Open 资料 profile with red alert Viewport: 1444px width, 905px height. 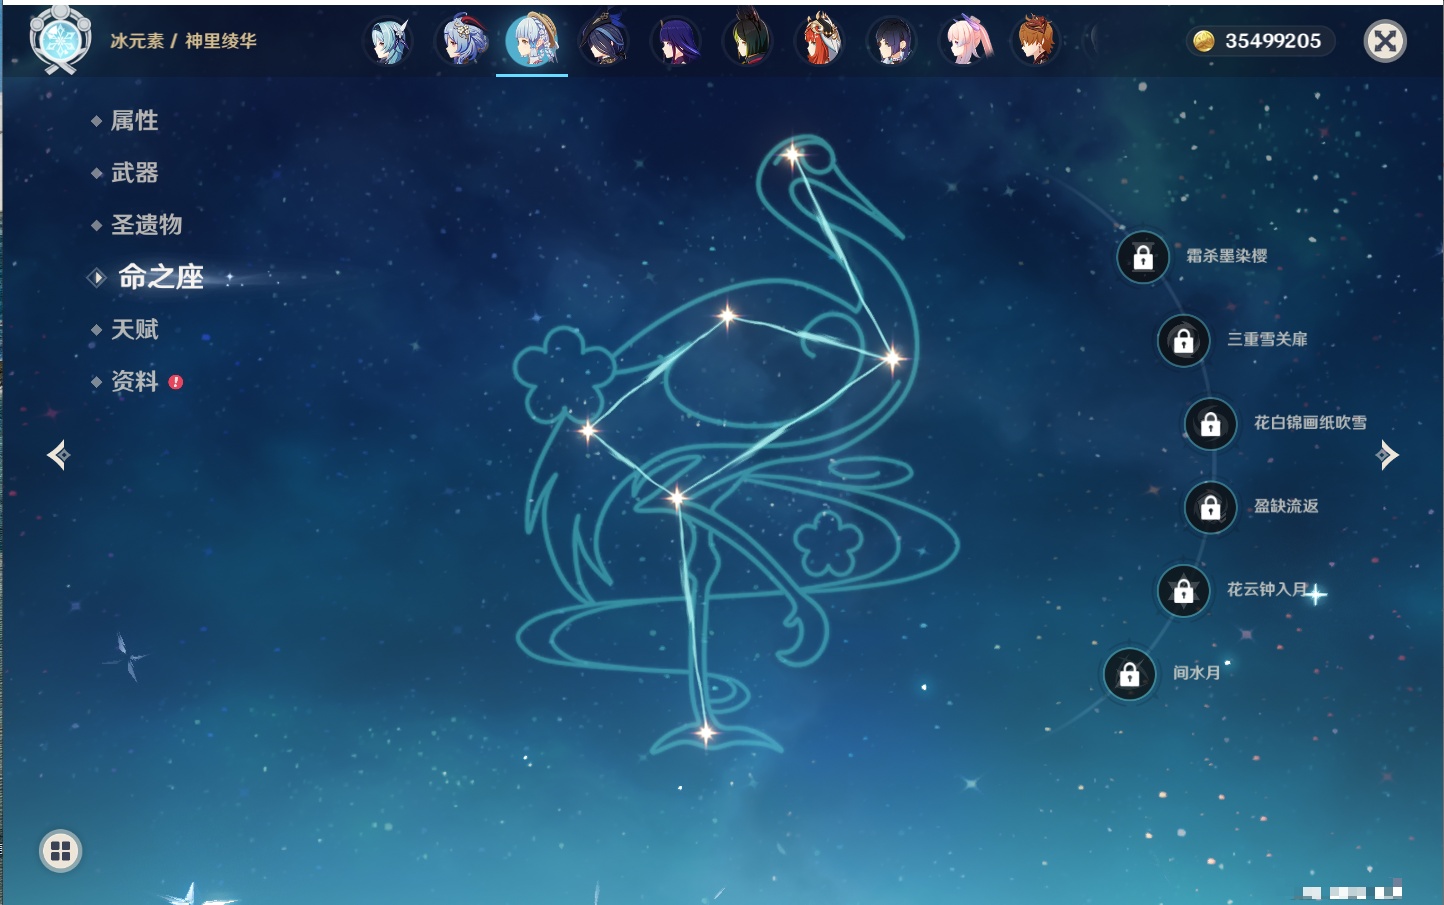tap(134, 382)
